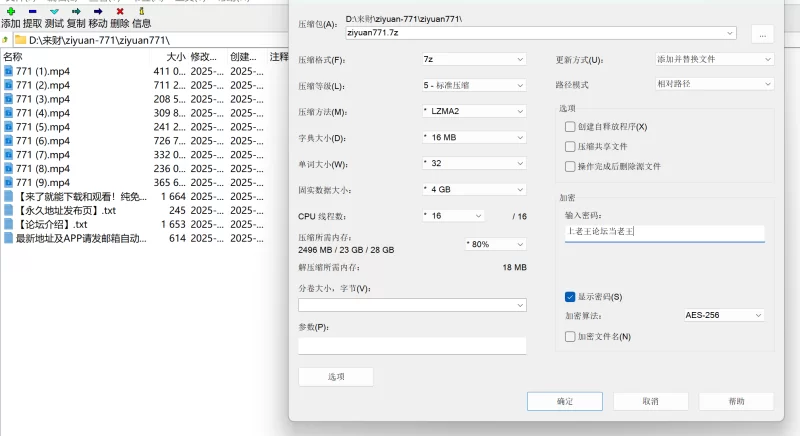Click the up-folder icon beside path bar
The image size is (800, 436).
point(5,40)
